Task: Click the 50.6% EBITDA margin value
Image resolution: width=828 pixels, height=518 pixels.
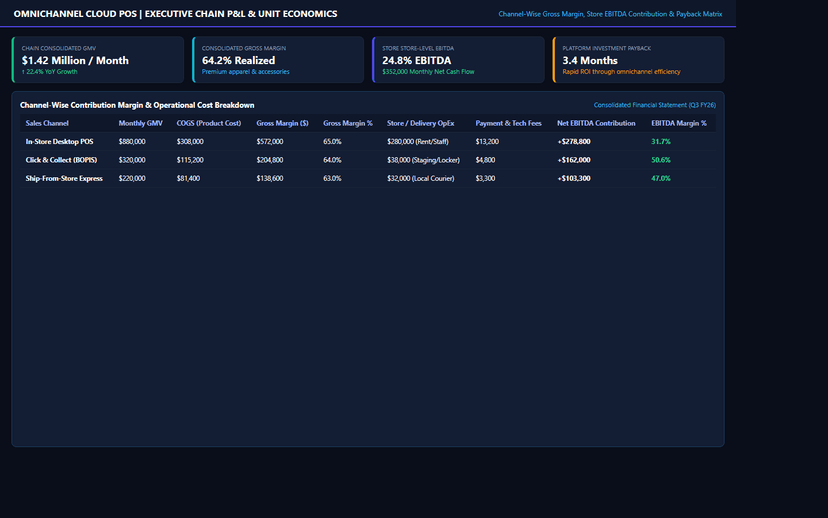Action: pos(661,160)
